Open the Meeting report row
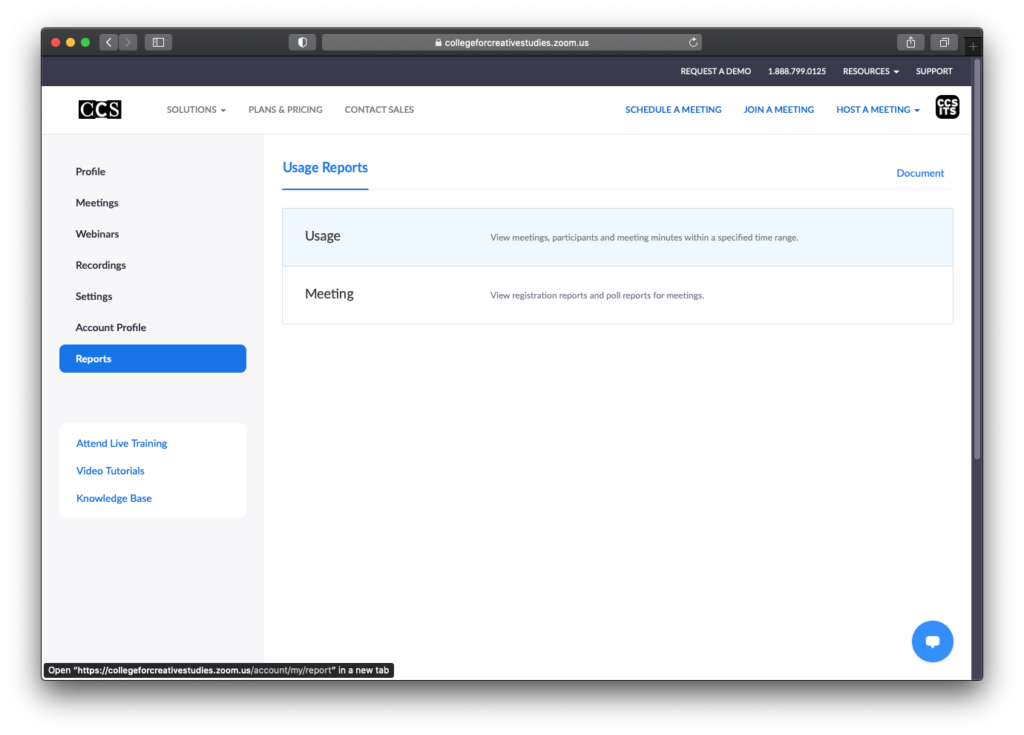Image resolution: width=1024 pixels, height=735 pixels. (617, 295)
